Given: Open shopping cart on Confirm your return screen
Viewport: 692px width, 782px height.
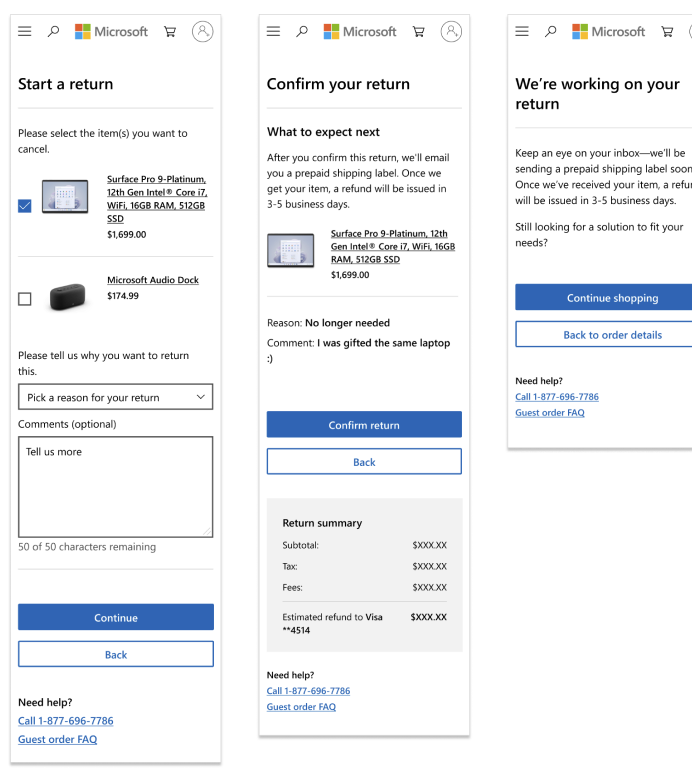Looking at the screenshot, I should 418,32.
